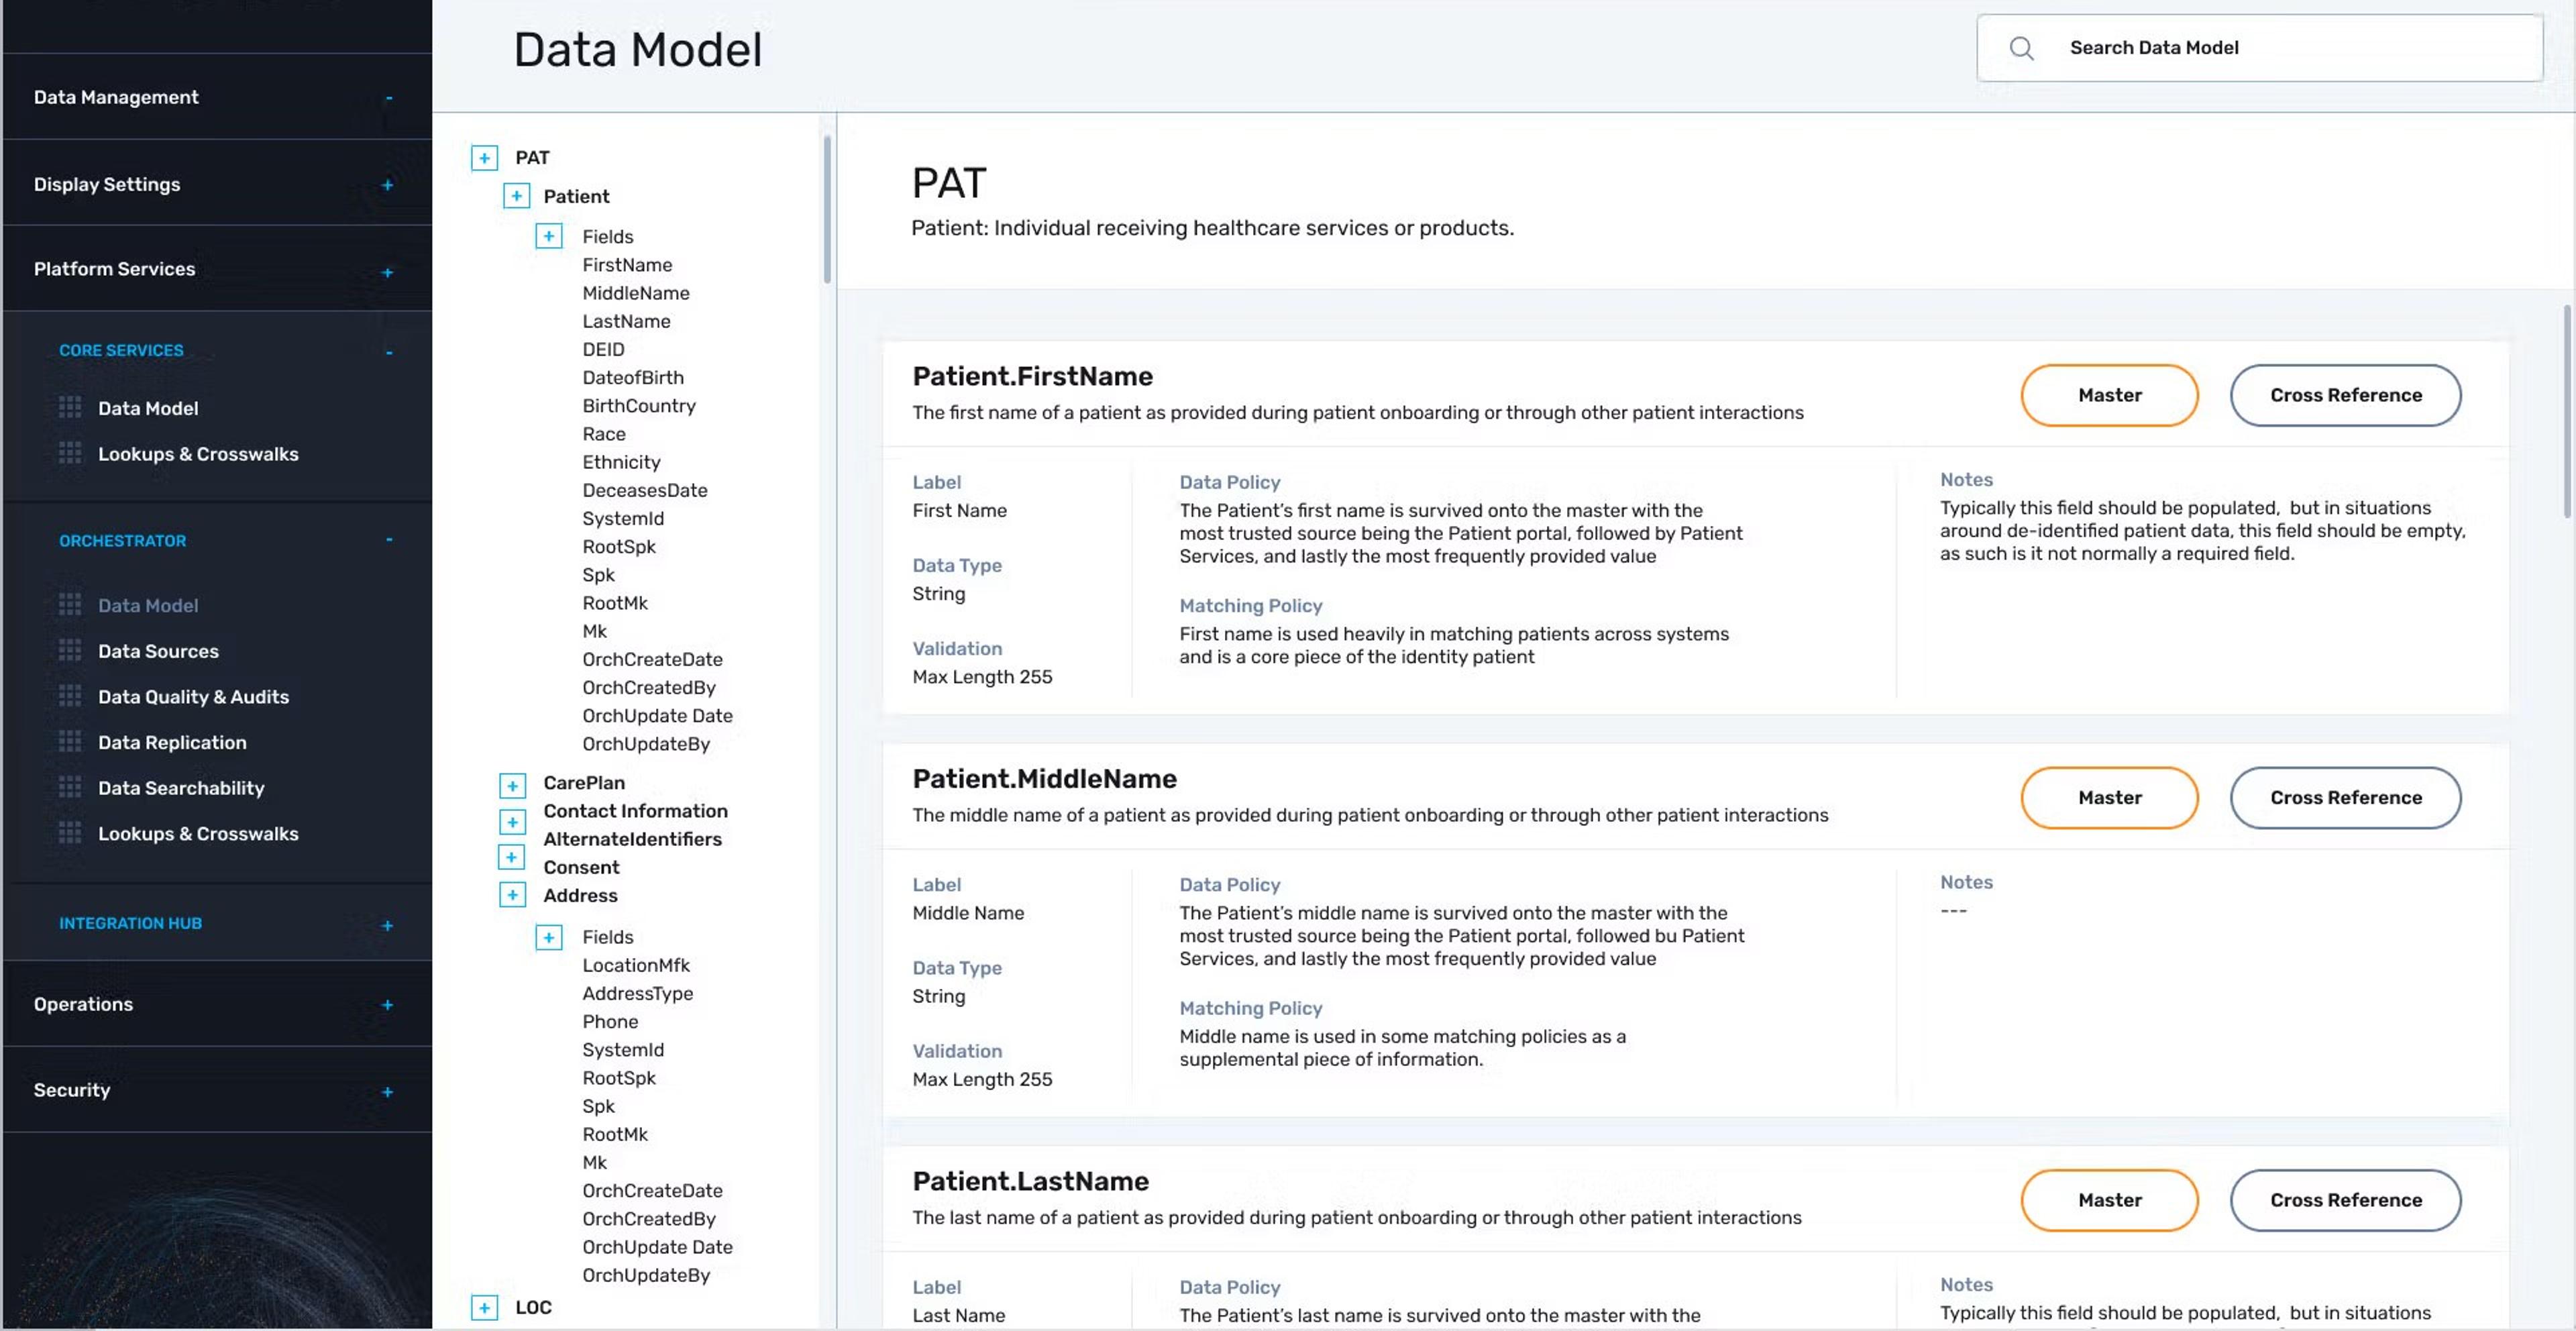
Task: Click Cross Reference button for Patient.MiddleName
Action: [x=2345, y=797]
